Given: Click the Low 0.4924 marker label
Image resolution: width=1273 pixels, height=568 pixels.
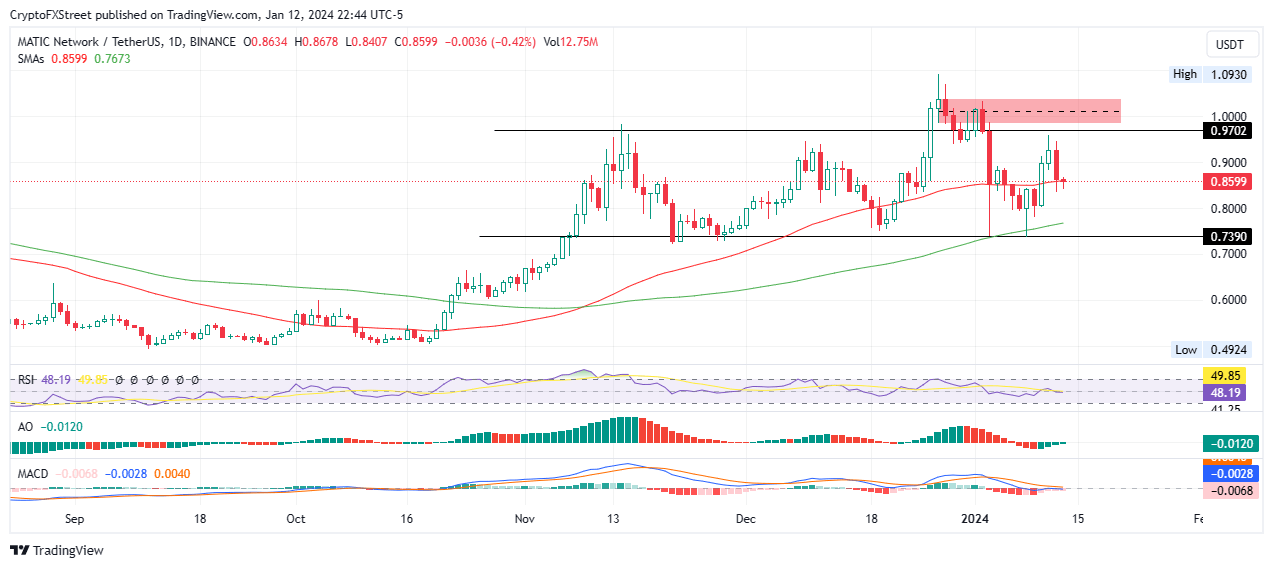Looking at the screenshot, I should pos(1210,350).
